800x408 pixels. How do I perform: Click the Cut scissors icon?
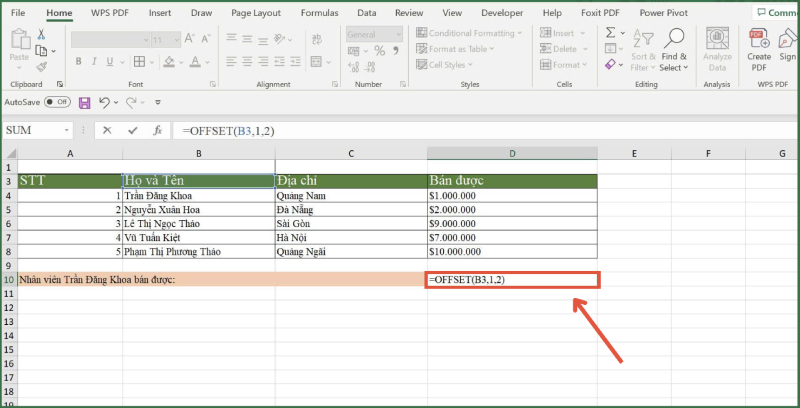coord(42,34)
